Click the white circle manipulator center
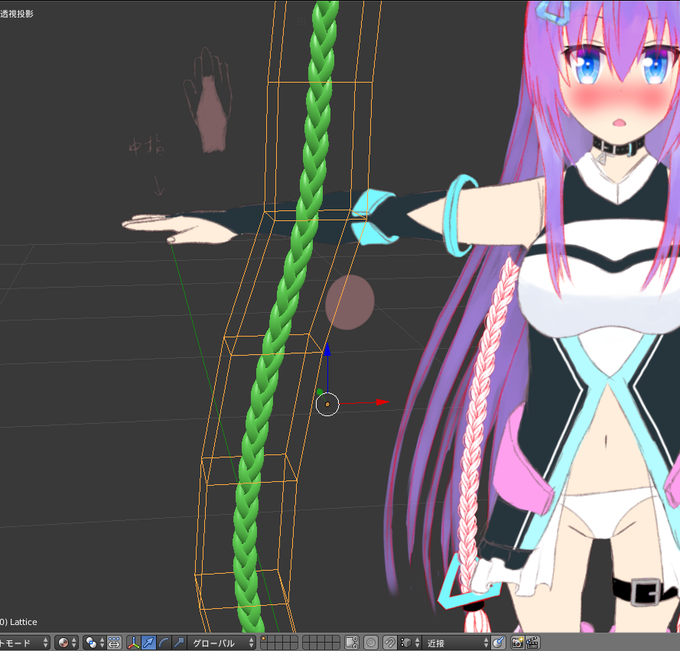The image size is (680, 651). (327, 404)
